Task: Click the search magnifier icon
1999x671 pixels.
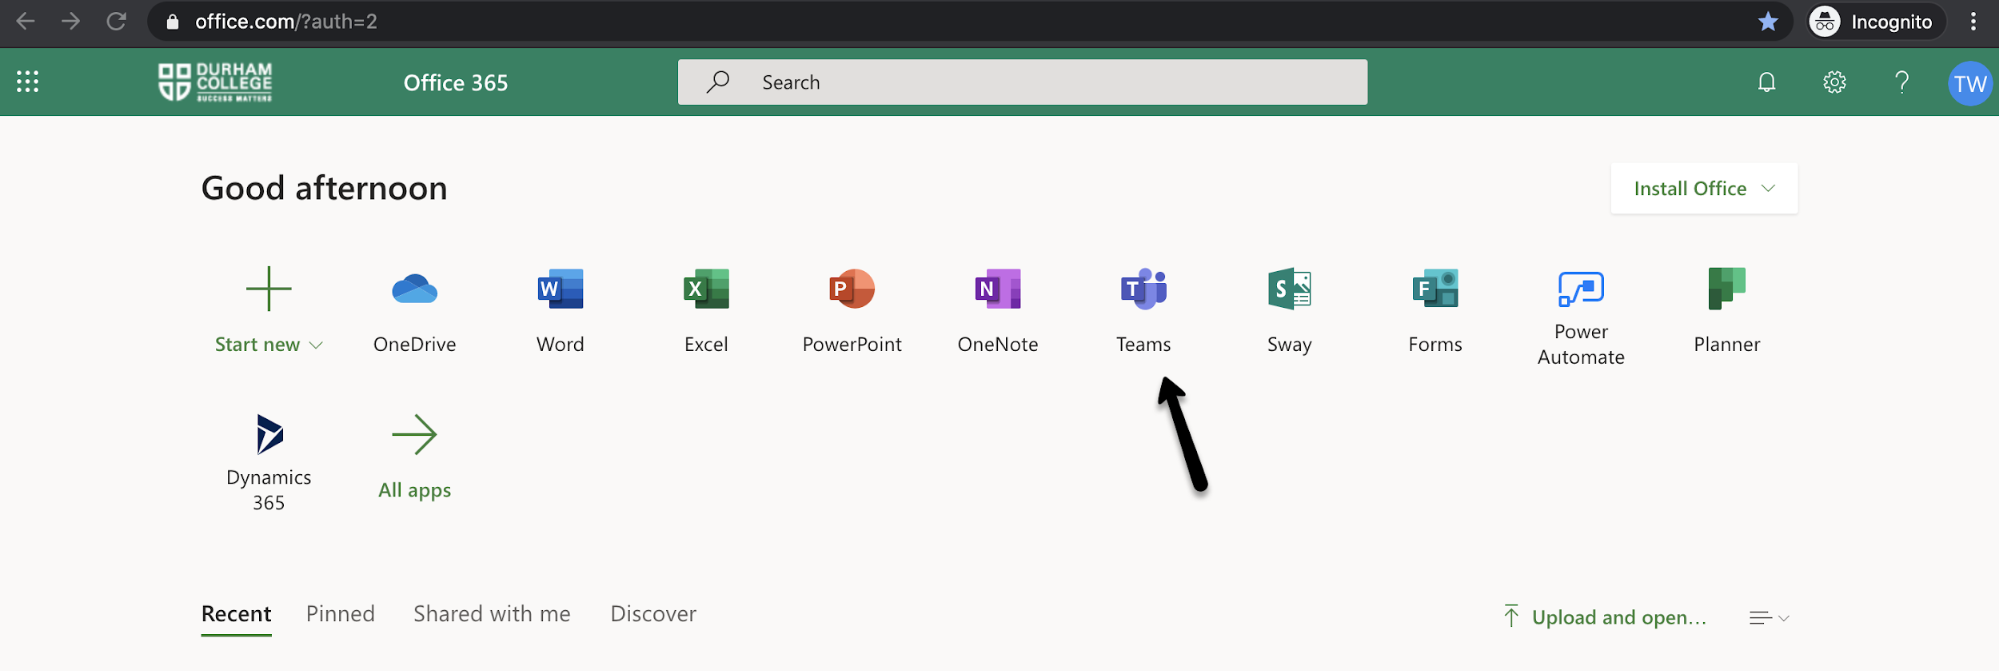Action: pos(718,82)
